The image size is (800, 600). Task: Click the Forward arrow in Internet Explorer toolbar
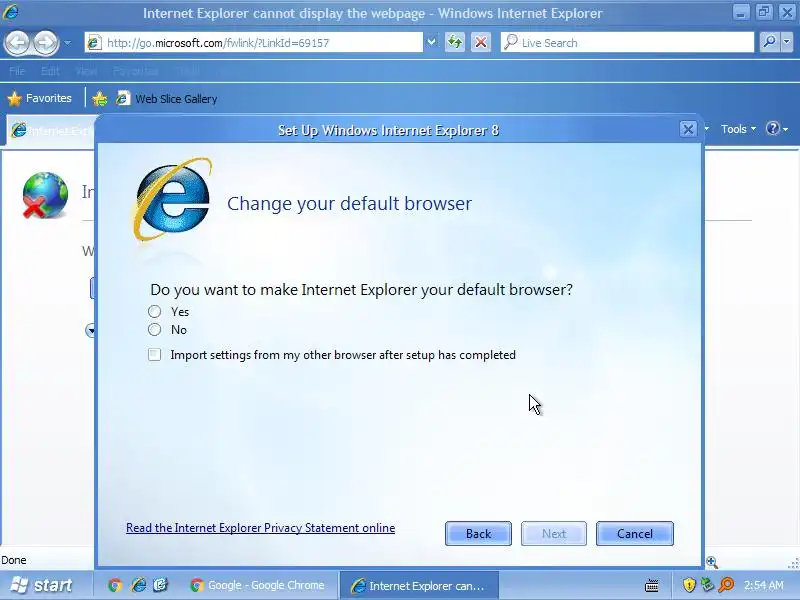[x=46, y=42]
